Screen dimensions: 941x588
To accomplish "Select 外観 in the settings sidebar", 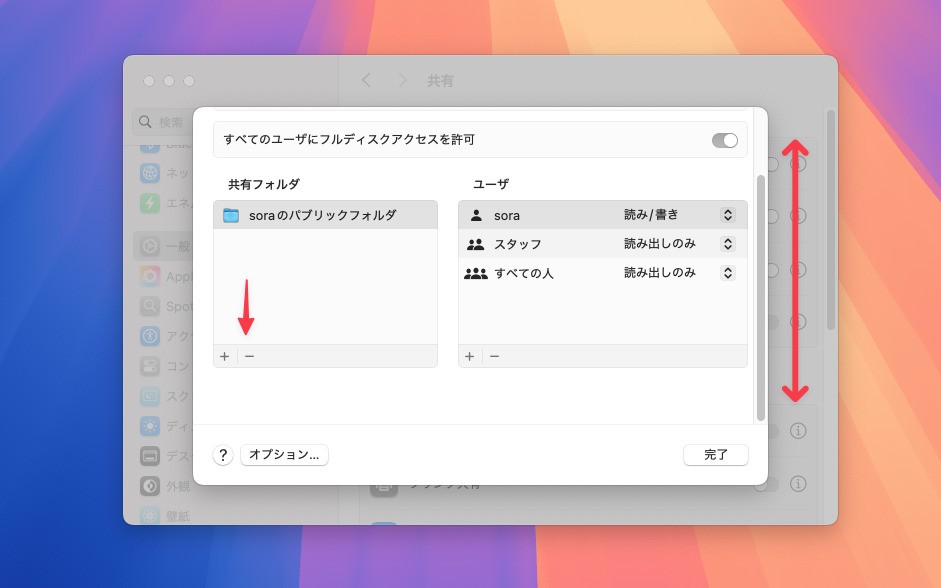I will [x=163, y=486].
